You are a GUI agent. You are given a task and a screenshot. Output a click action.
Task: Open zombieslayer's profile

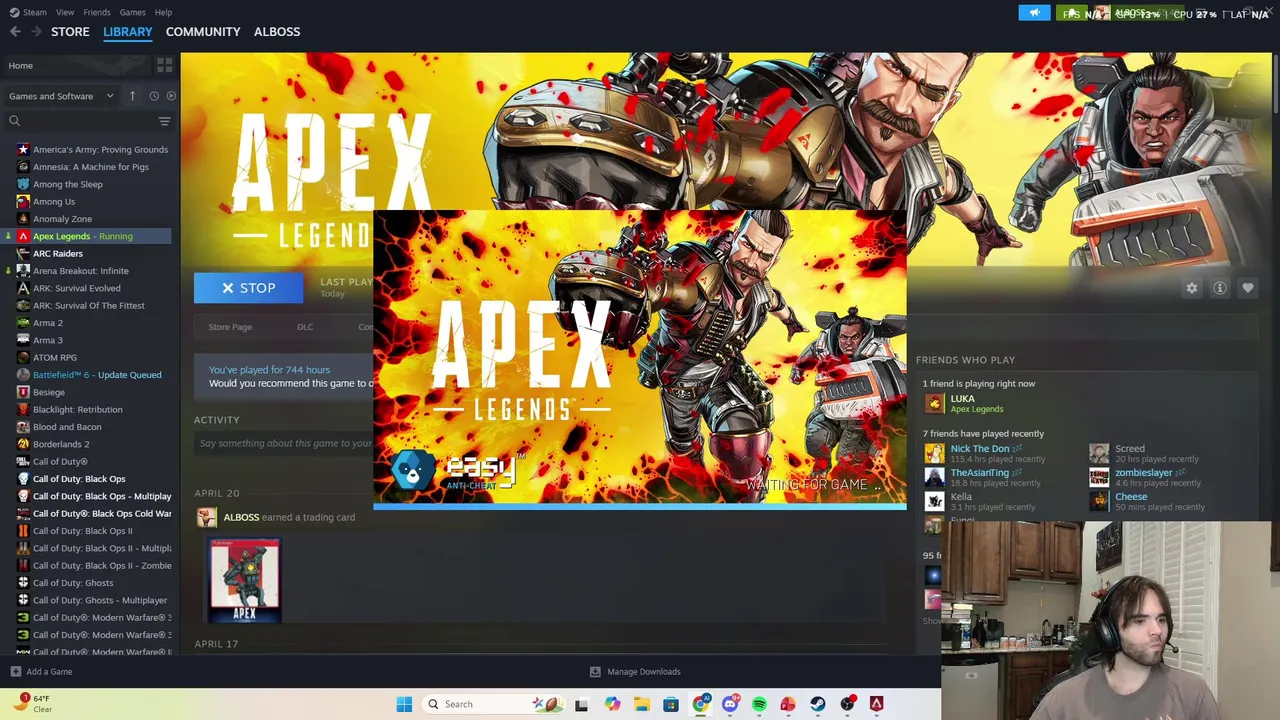[x=1143, y=473]
